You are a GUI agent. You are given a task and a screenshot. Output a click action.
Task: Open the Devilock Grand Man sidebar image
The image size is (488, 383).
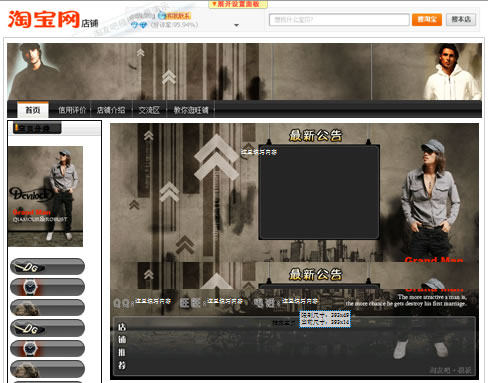click(45, 196)
